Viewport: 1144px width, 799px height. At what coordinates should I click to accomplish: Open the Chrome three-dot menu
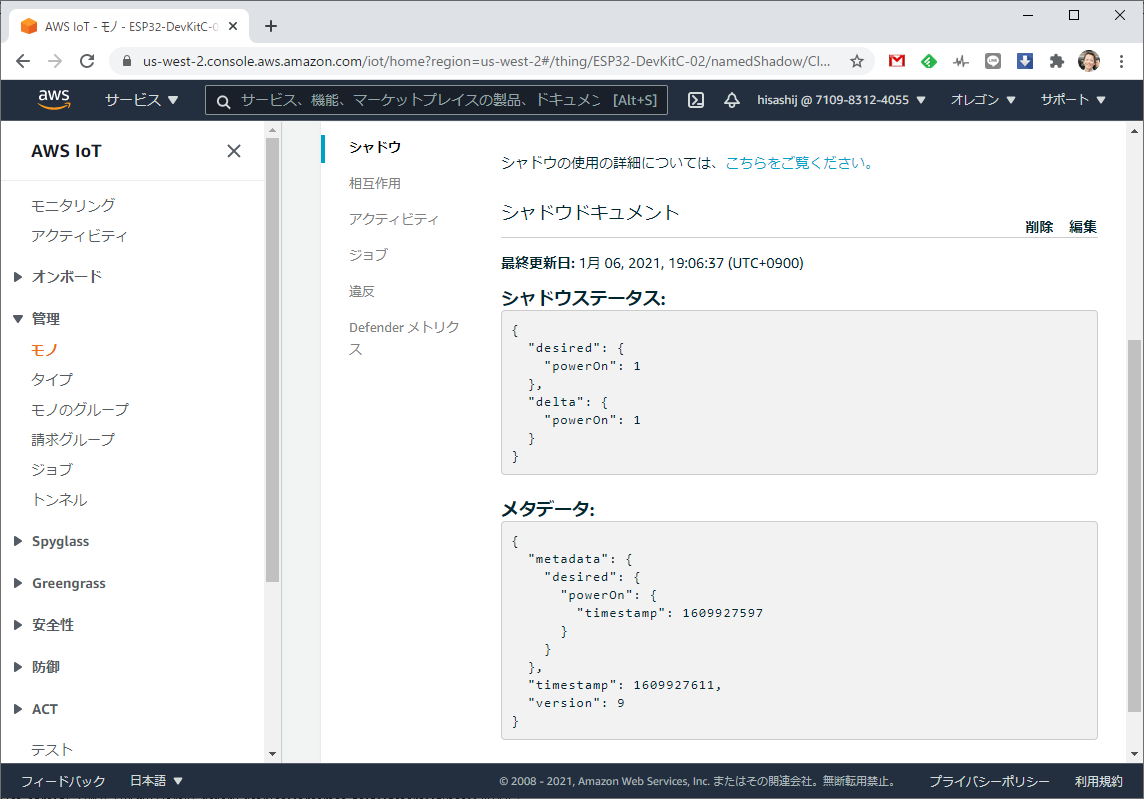coord(1121,61)
